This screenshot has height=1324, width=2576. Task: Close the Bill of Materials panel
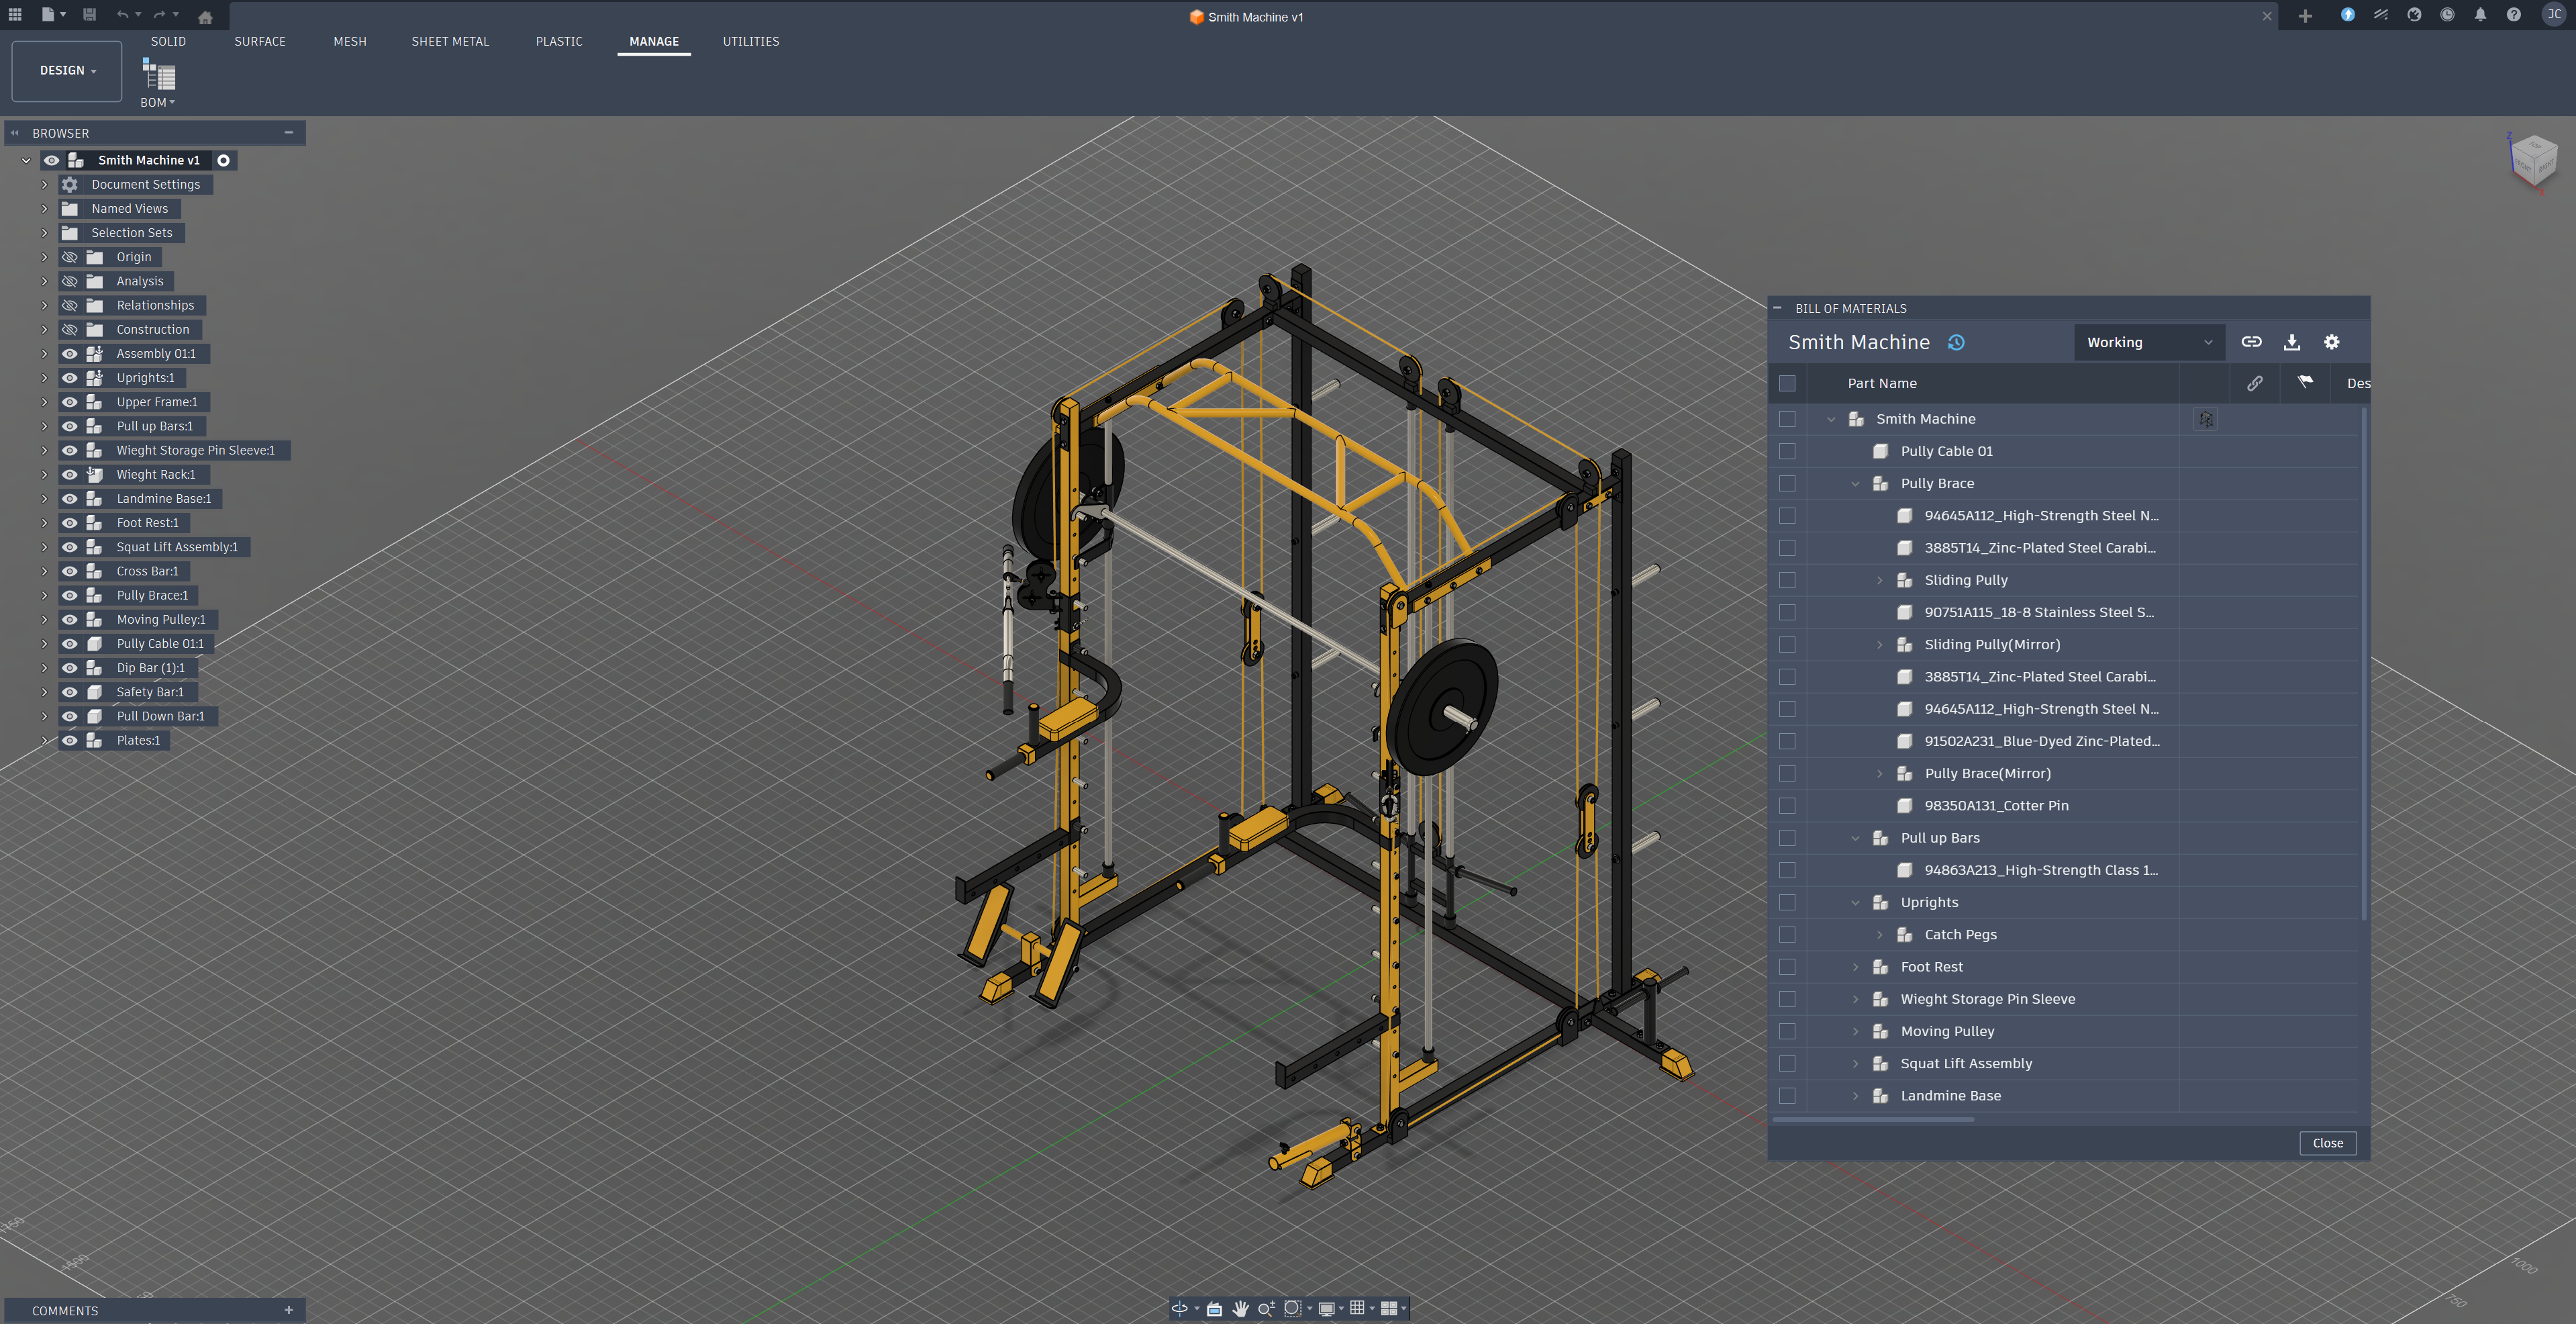(2327, 1143)
